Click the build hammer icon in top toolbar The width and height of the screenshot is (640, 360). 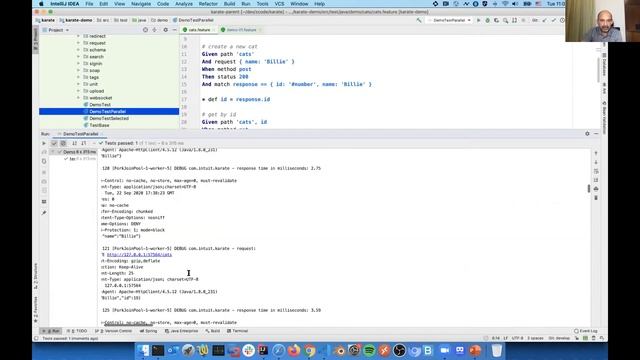[419, 20]
